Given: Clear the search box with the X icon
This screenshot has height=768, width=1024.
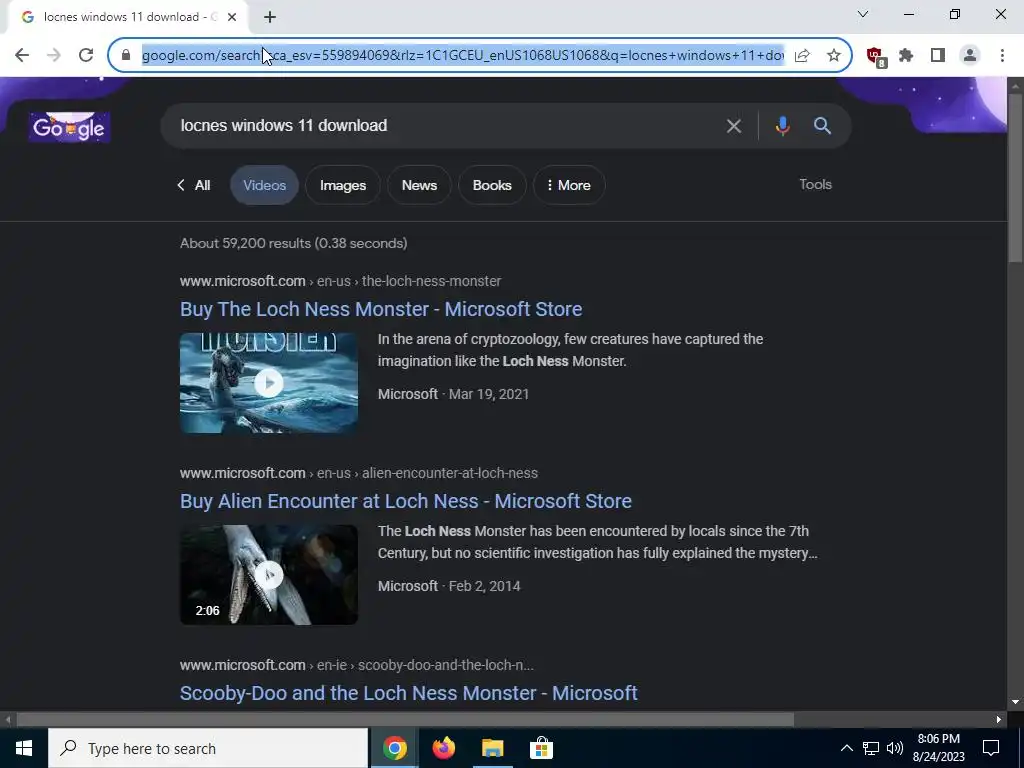Looking at the screenshot, I should [x=733, y=125].
